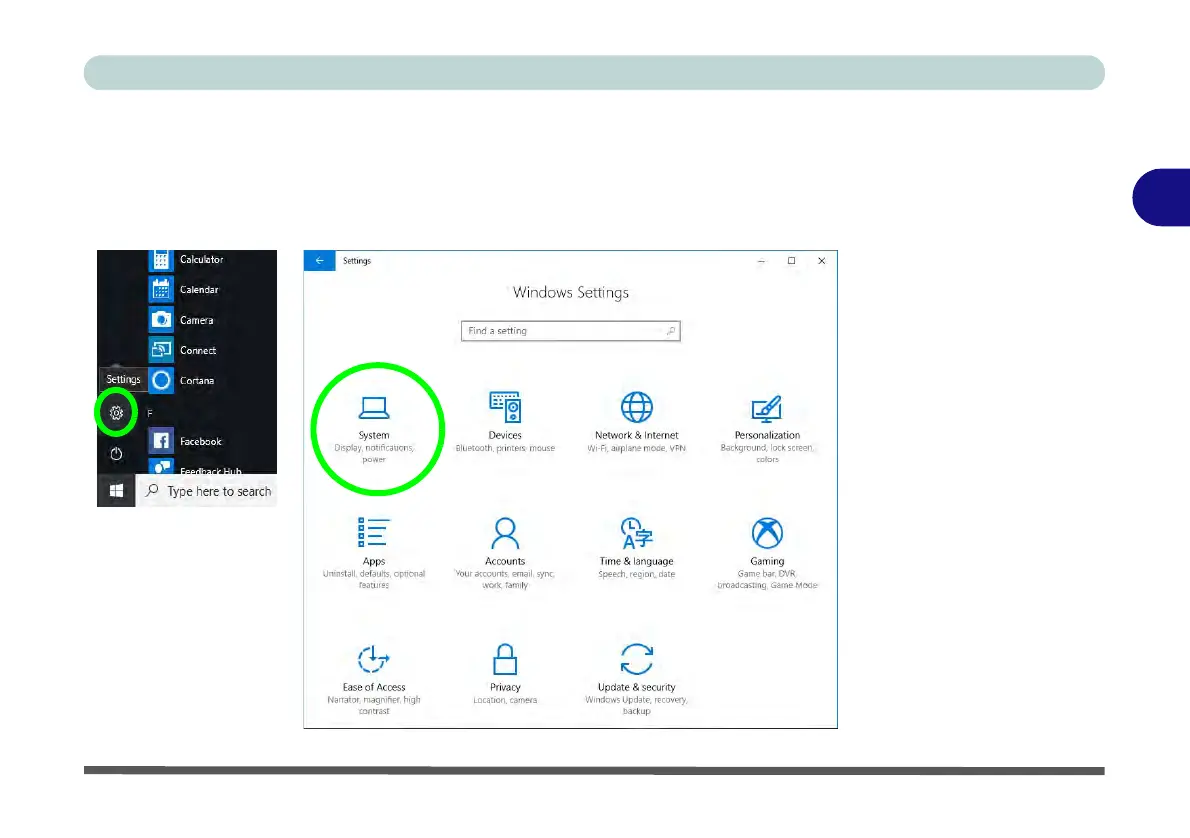Click the Camera label in app list
This screenshot has height=838, width=1190.
(x=197, y=320)
